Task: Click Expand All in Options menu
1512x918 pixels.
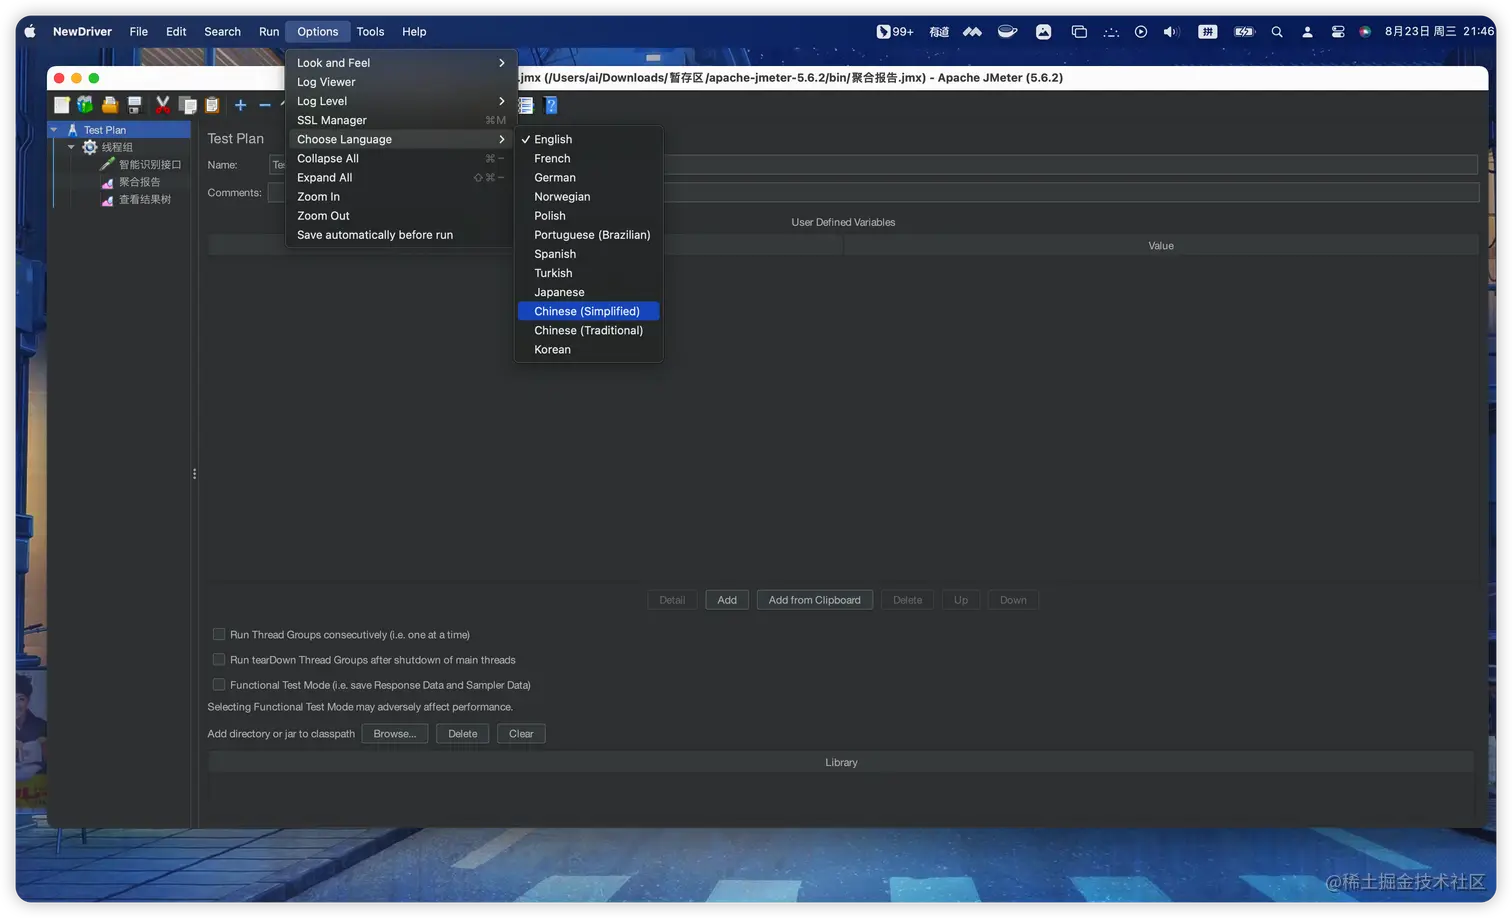Action: tap(401, 178)
